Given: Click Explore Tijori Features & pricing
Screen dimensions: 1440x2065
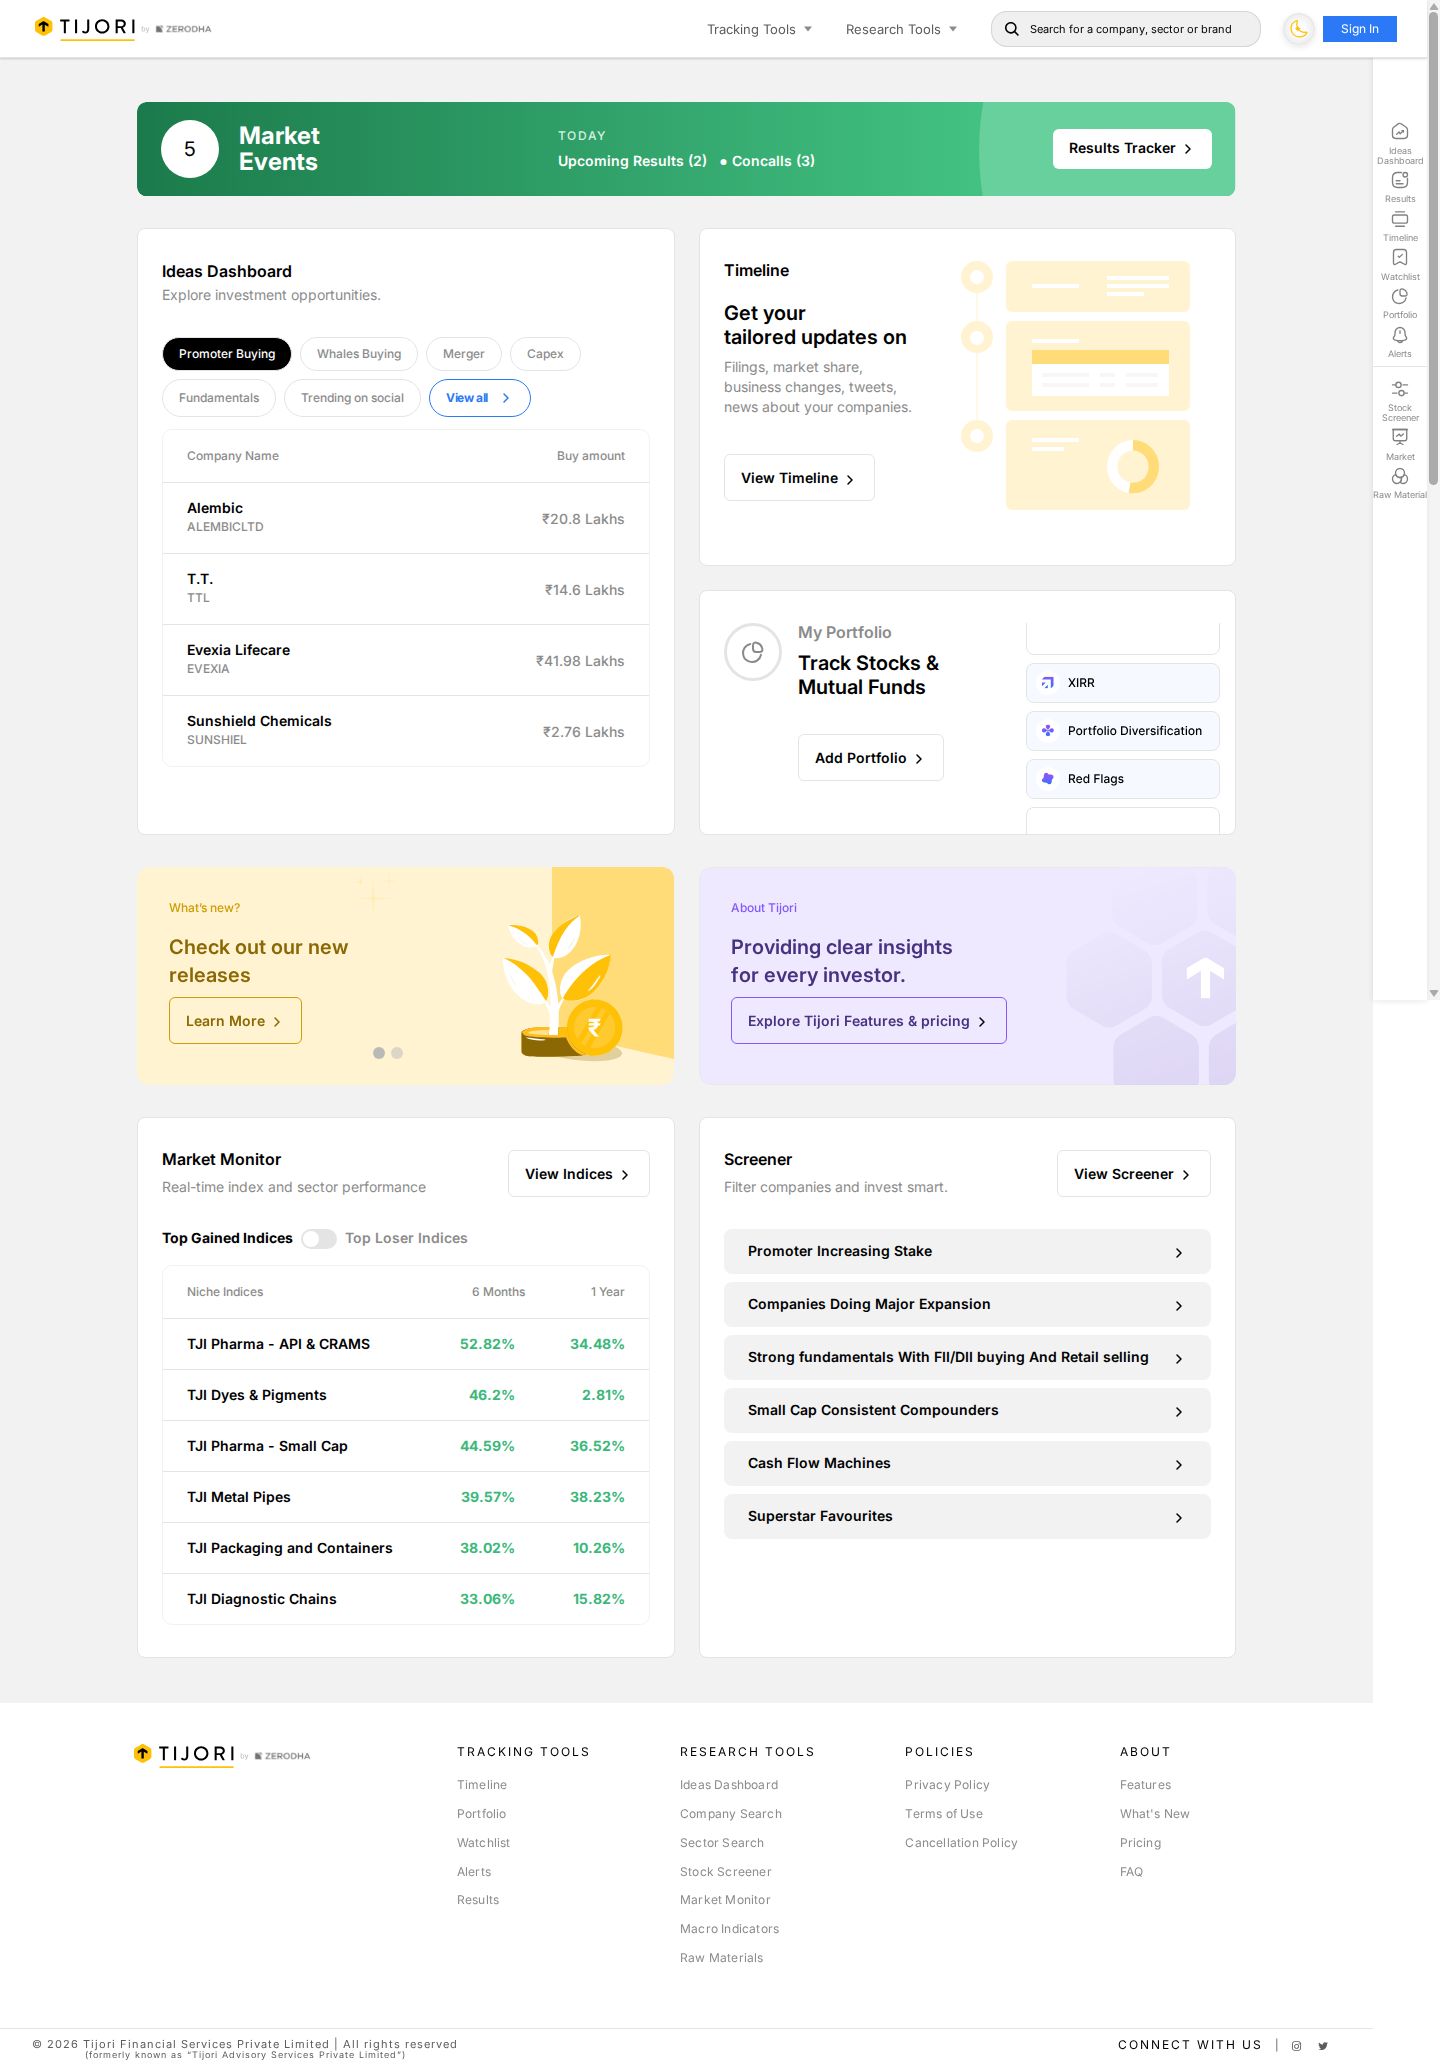Looking at the screenshot, I should [868, 1021].
